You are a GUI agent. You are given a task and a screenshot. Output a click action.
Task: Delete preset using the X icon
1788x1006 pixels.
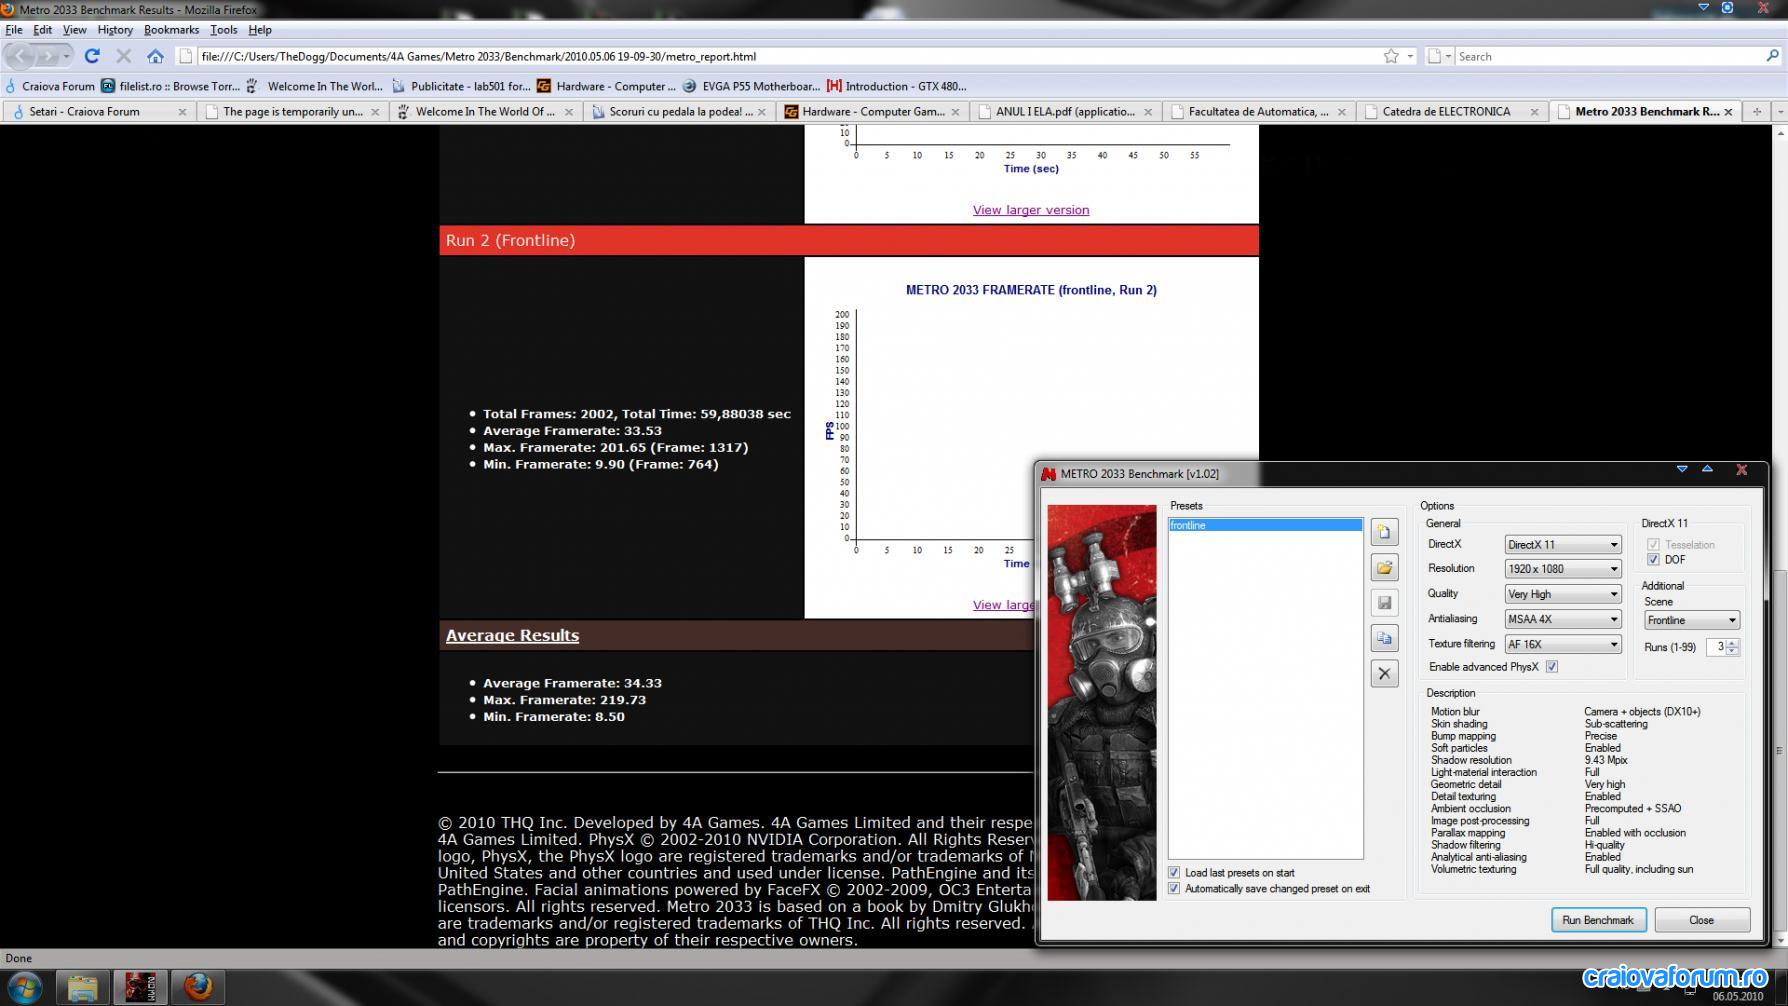[1384, 674]
